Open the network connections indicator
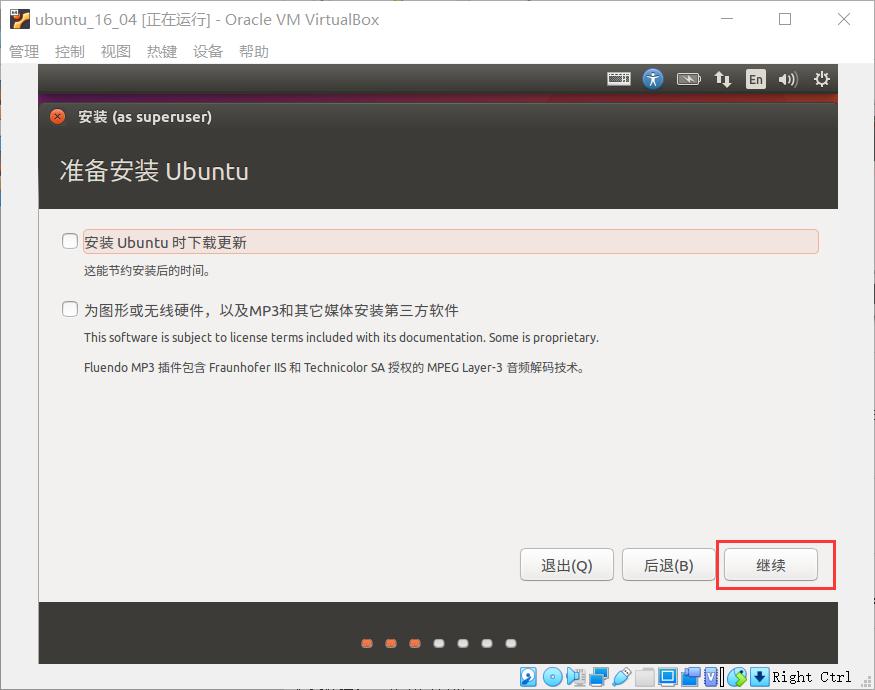875x690 pixels. click(x=723, y=79)
